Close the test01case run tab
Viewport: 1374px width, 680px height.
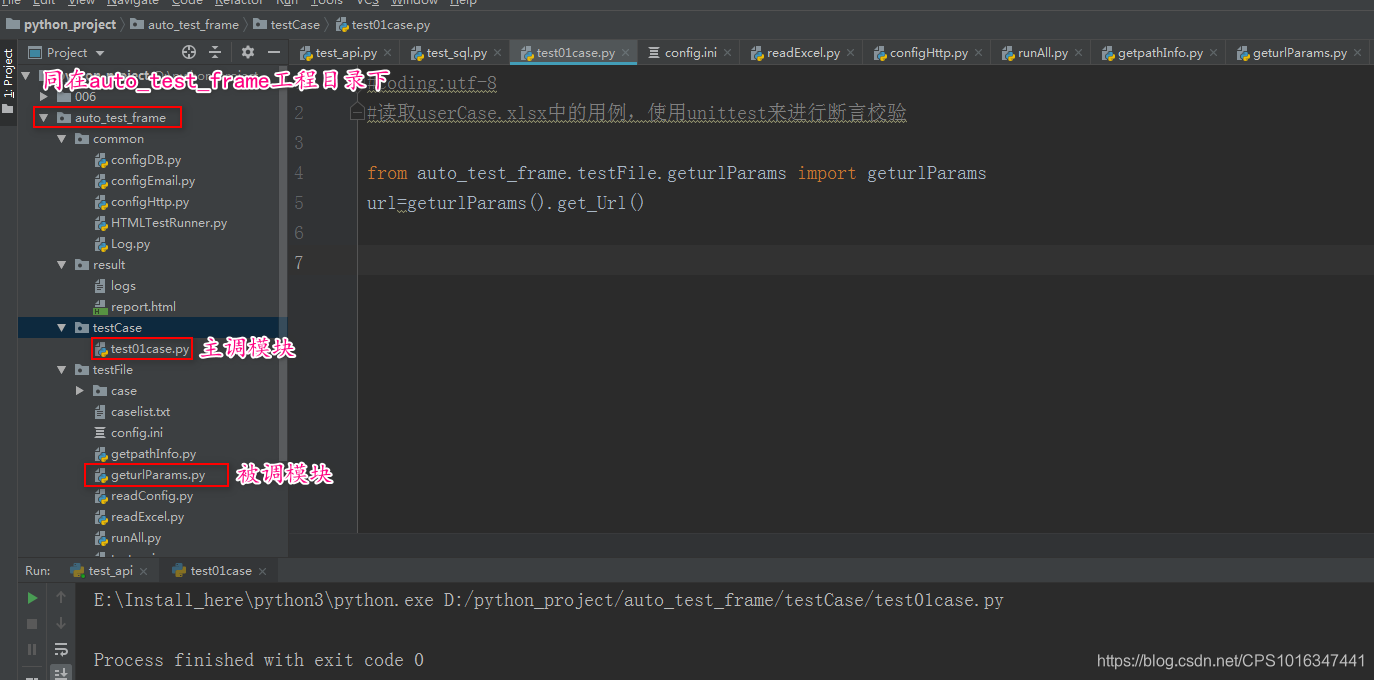[x=263, y=571]
